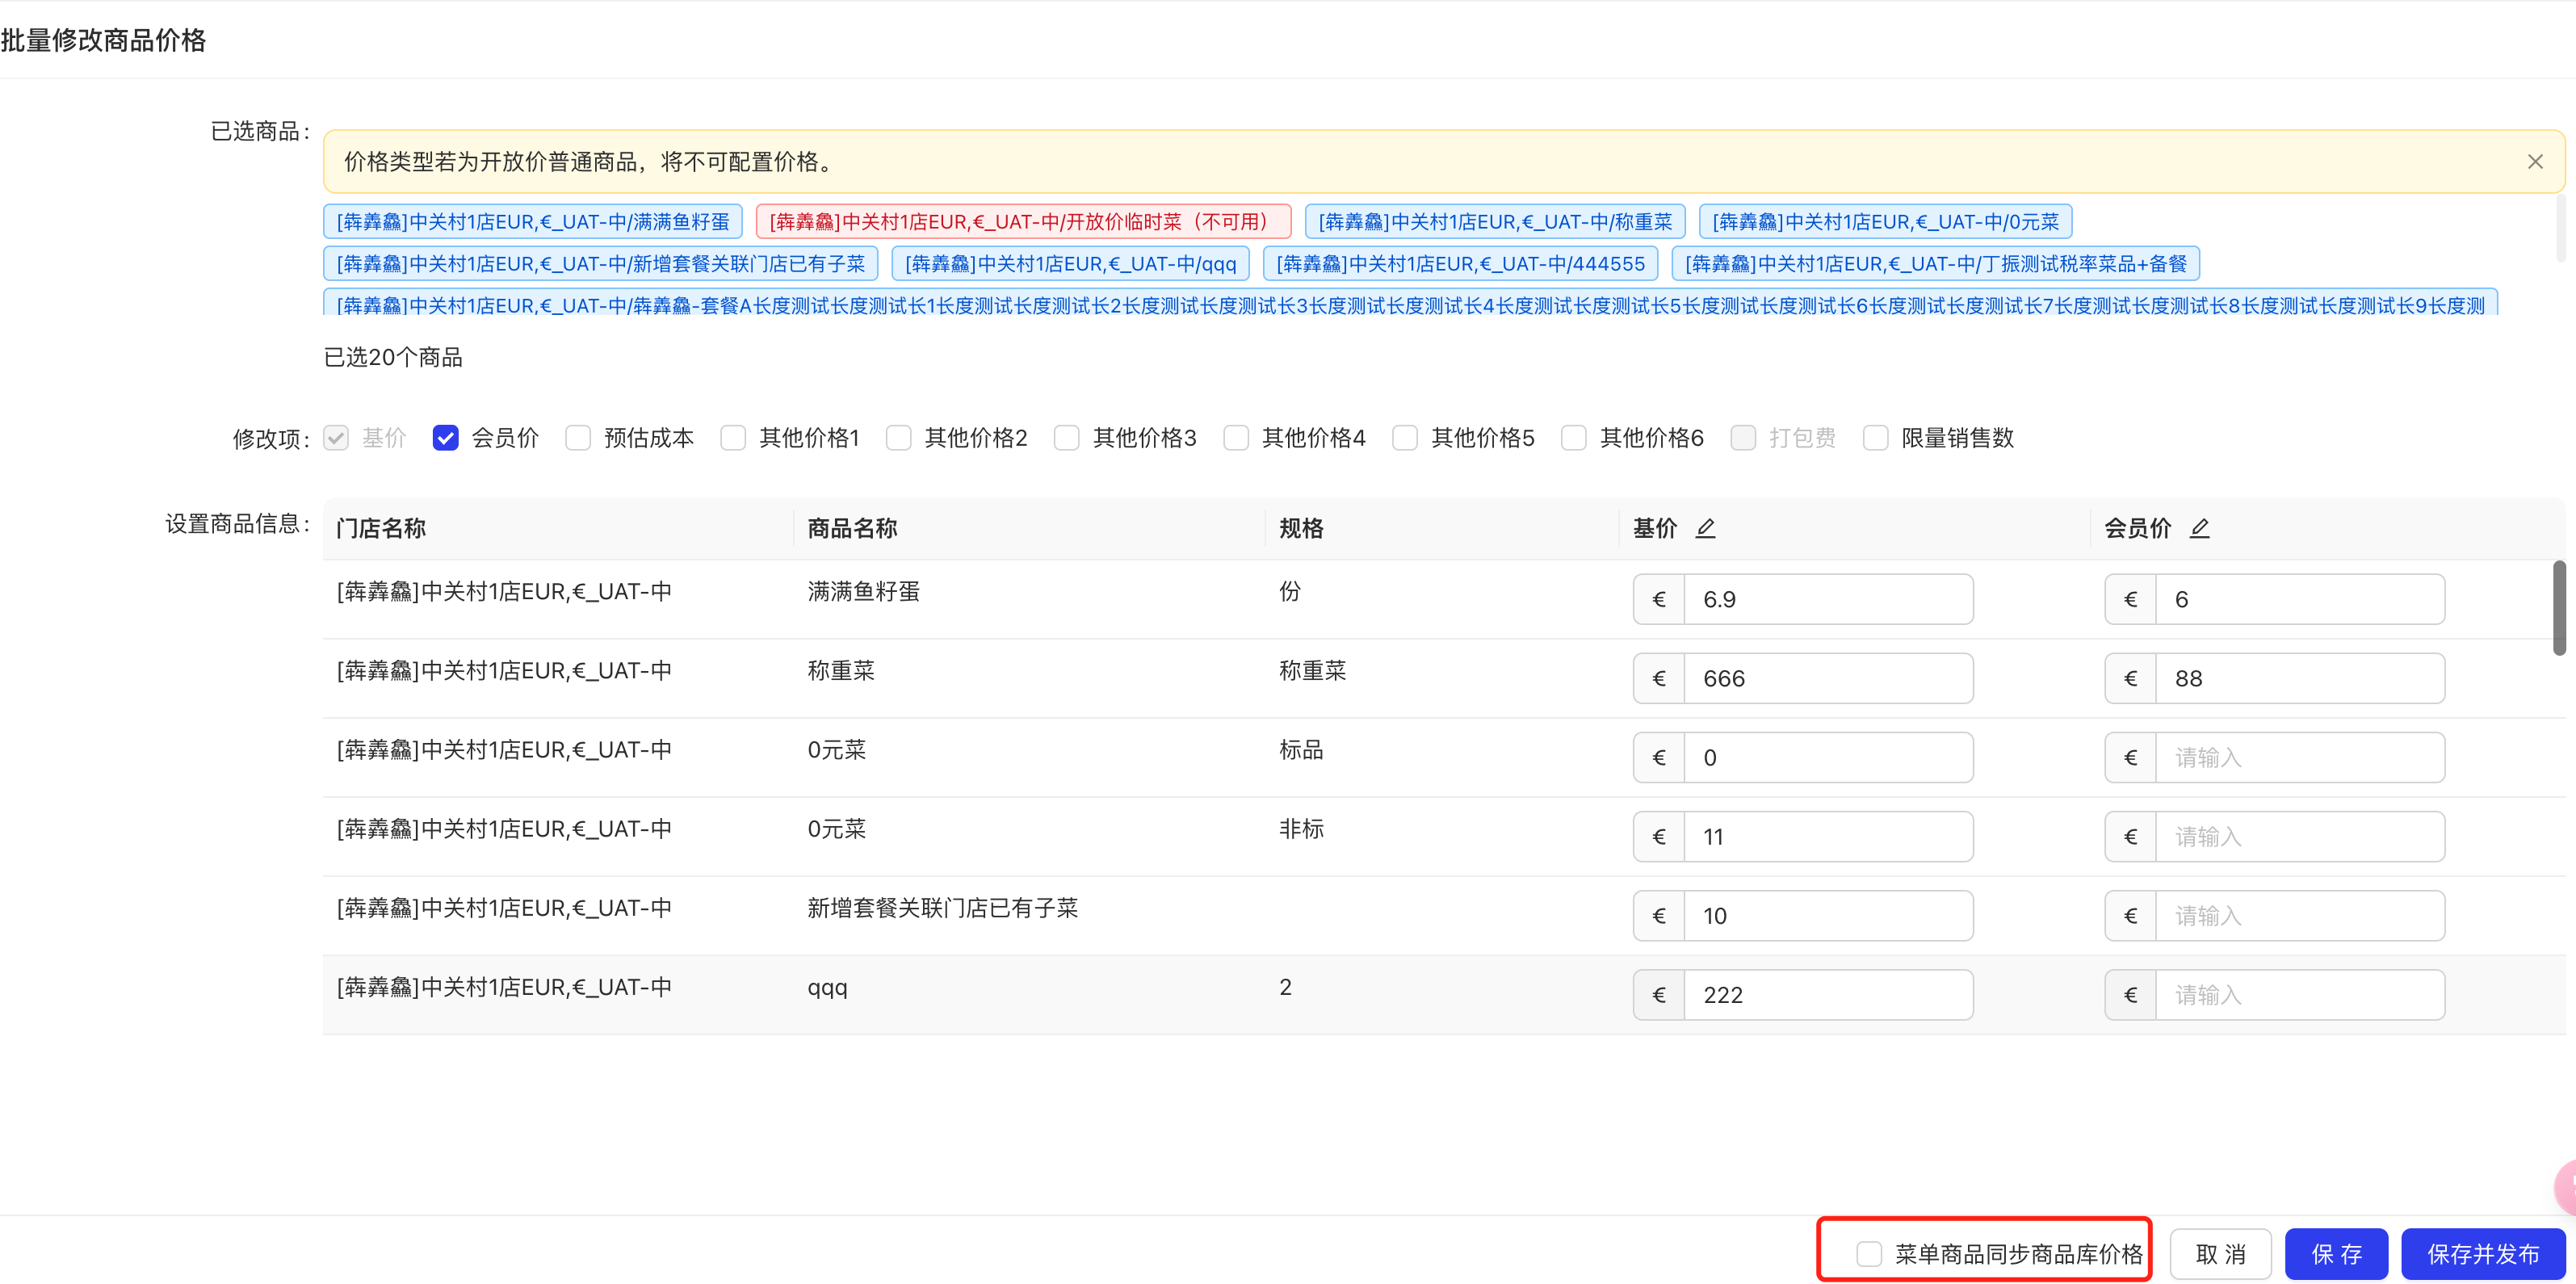Enable the 其他价格5 checkbox
Screen dimensions: 2576x1284
point(1405,438)
